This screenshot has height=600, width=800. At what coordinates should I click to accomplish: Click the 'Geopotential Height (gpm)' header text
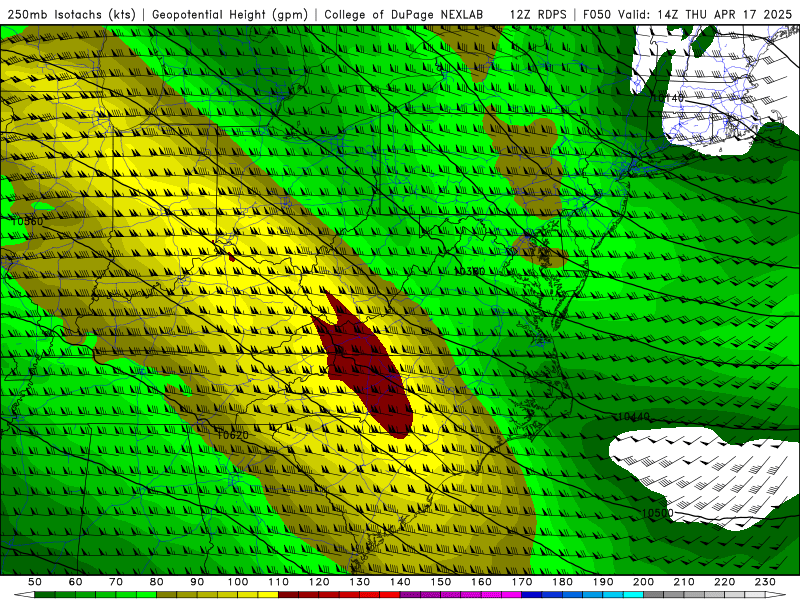click(x=230, y=14)
